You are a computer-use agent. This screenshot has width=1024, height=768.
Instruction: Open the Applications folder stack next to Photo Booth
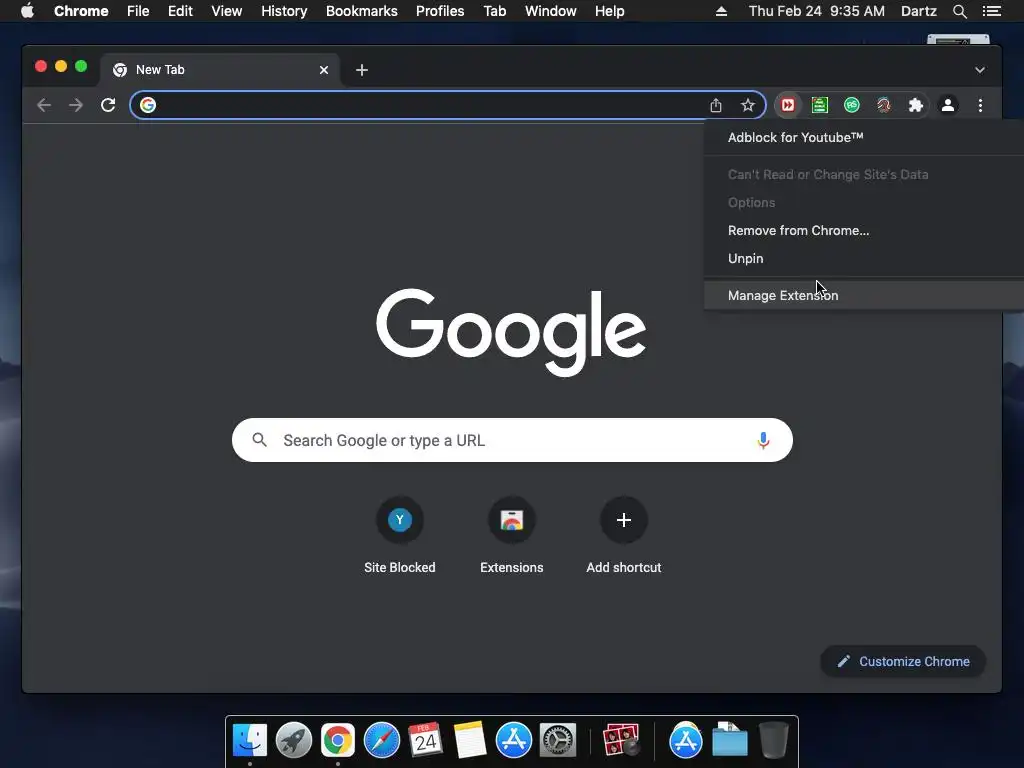[x=685, y=740]
